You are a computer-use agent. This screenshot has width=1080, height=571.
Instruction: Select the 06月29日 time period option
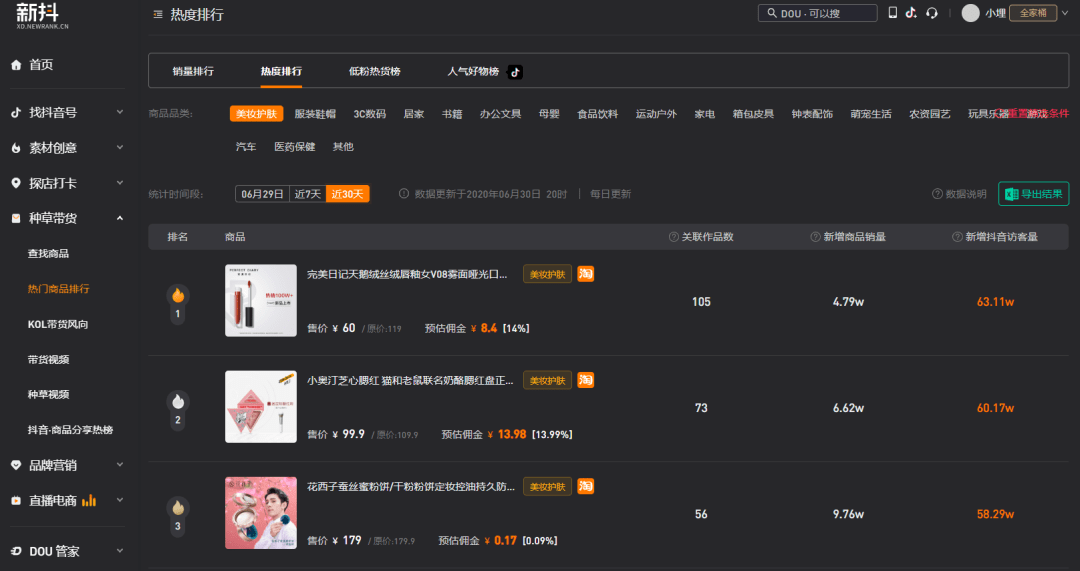pyautogui.click(x=261, y=194)
